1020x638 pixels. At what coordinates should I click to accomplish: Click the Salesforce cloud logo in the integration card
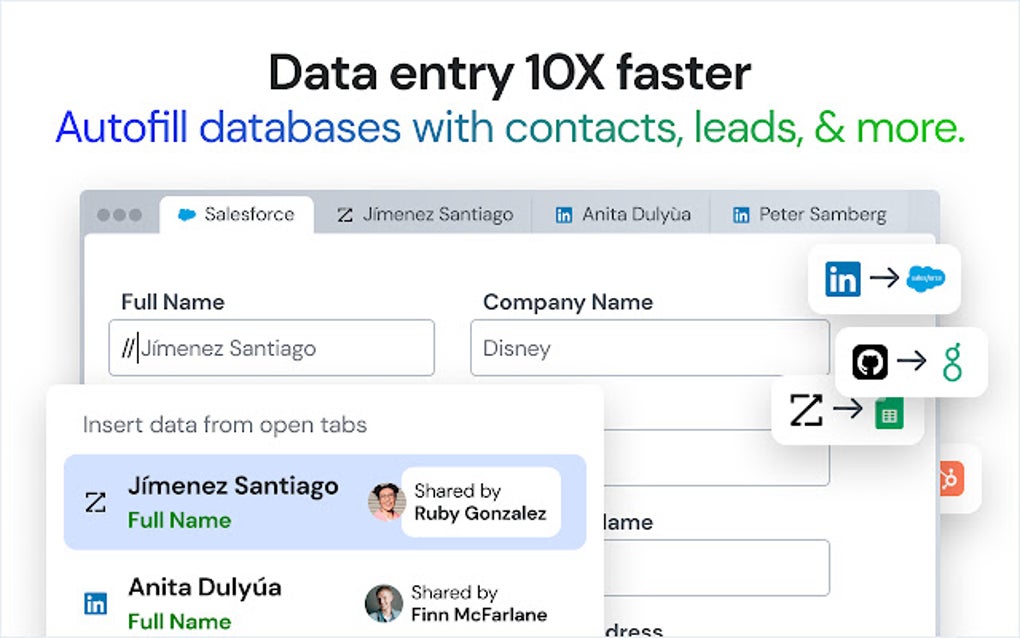926,278
